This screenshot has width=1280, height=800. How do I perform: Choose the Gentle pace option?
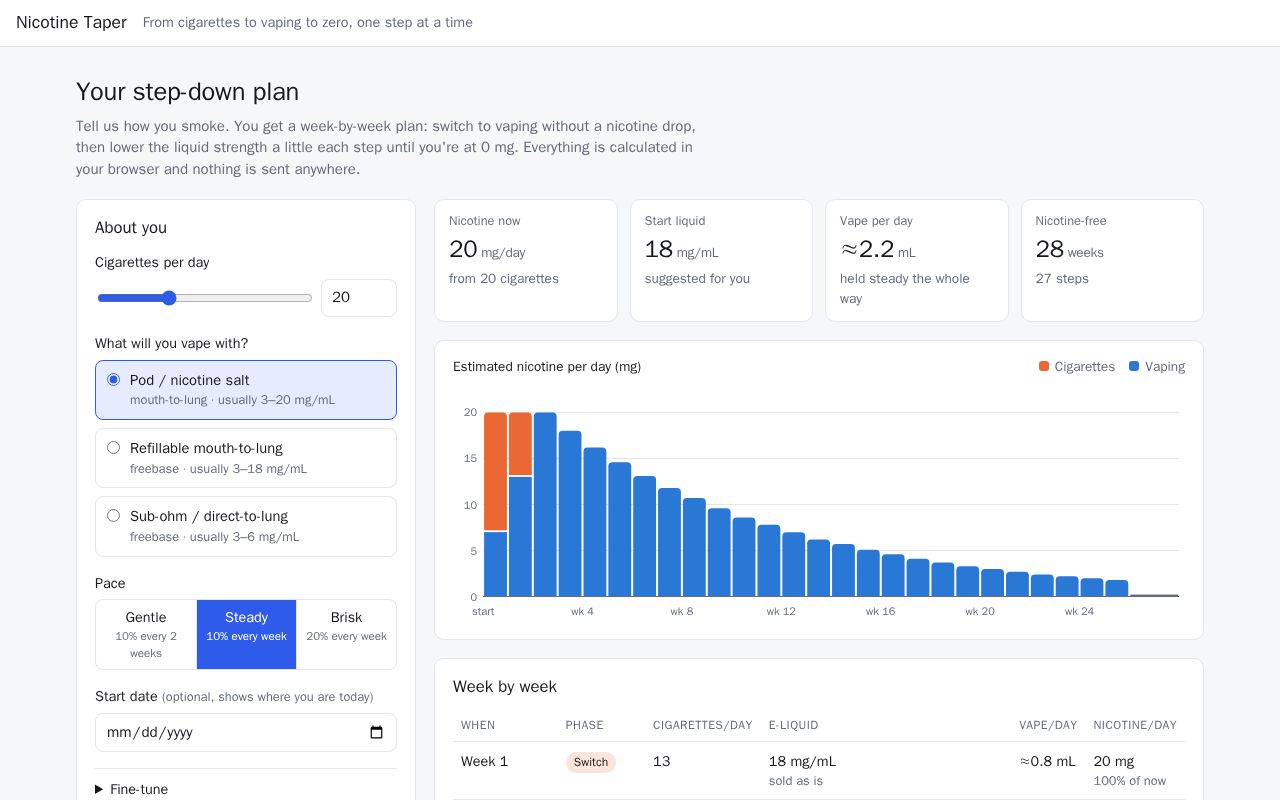146,634
